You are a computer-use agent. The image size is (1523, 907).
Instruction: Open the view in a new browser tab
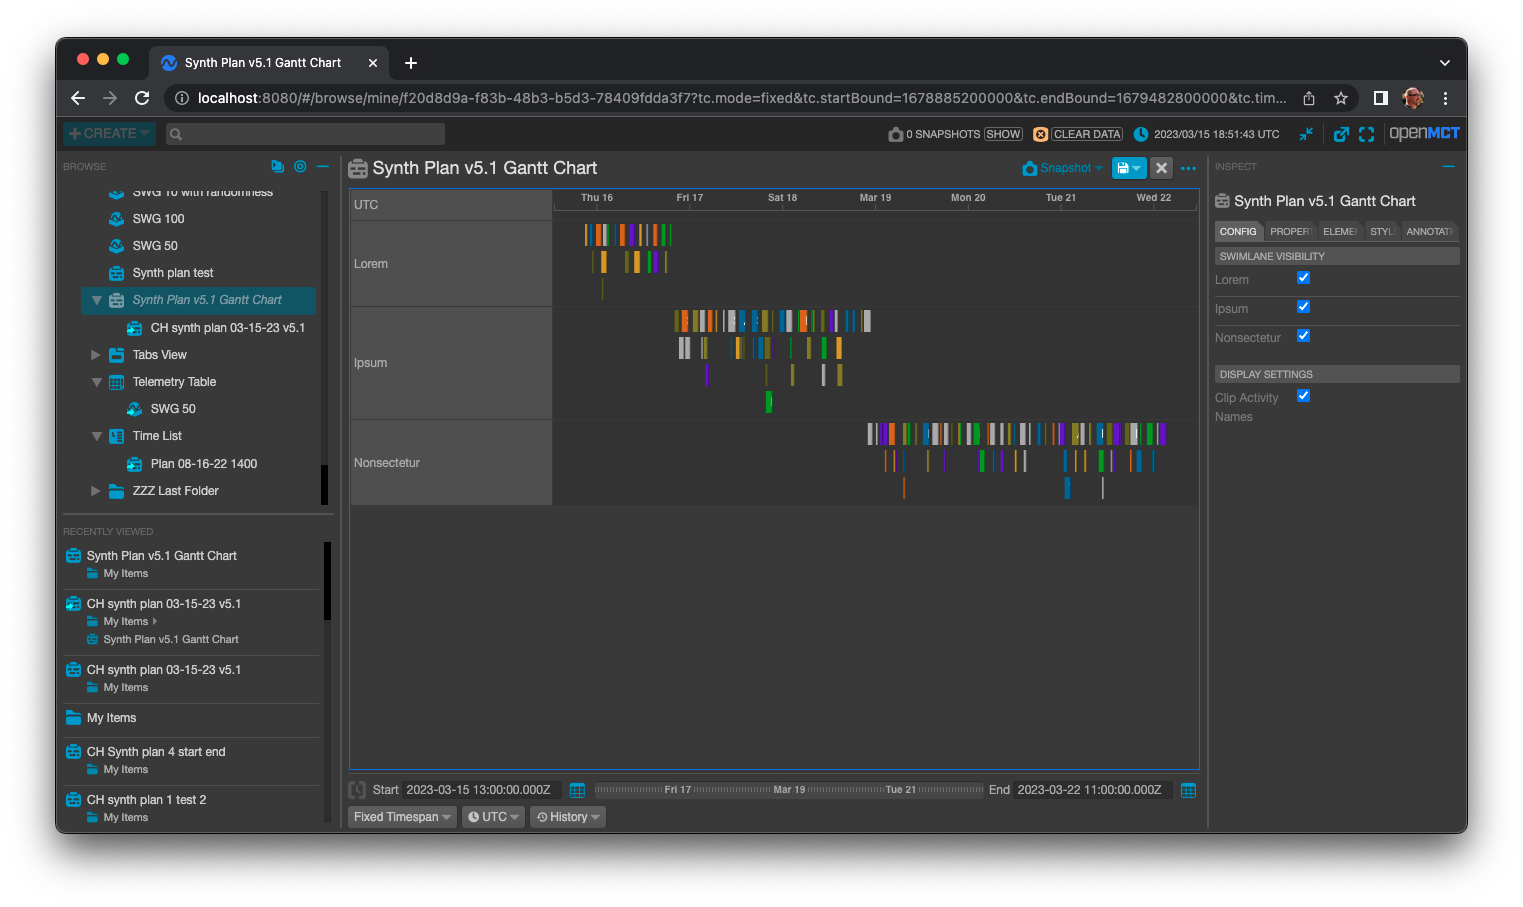click(1341, 133)
